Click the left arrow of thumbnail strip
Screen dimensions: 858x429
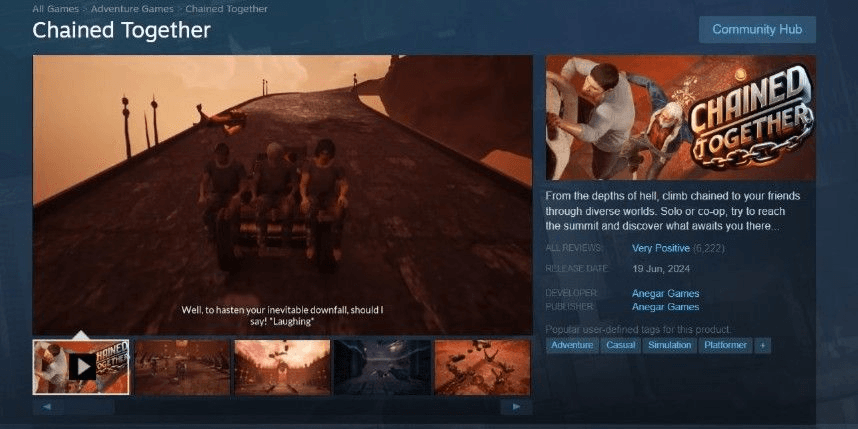click(x=46, y=407)
